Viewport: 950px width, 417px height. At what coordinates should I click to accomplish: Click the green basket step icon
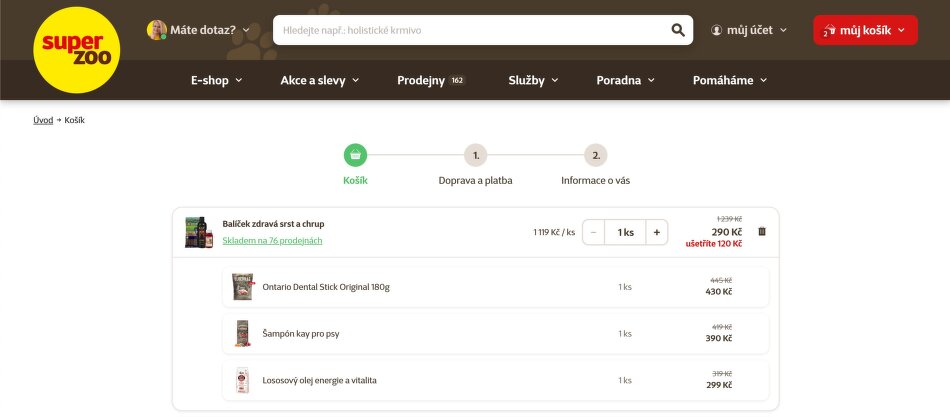point(355,155)
